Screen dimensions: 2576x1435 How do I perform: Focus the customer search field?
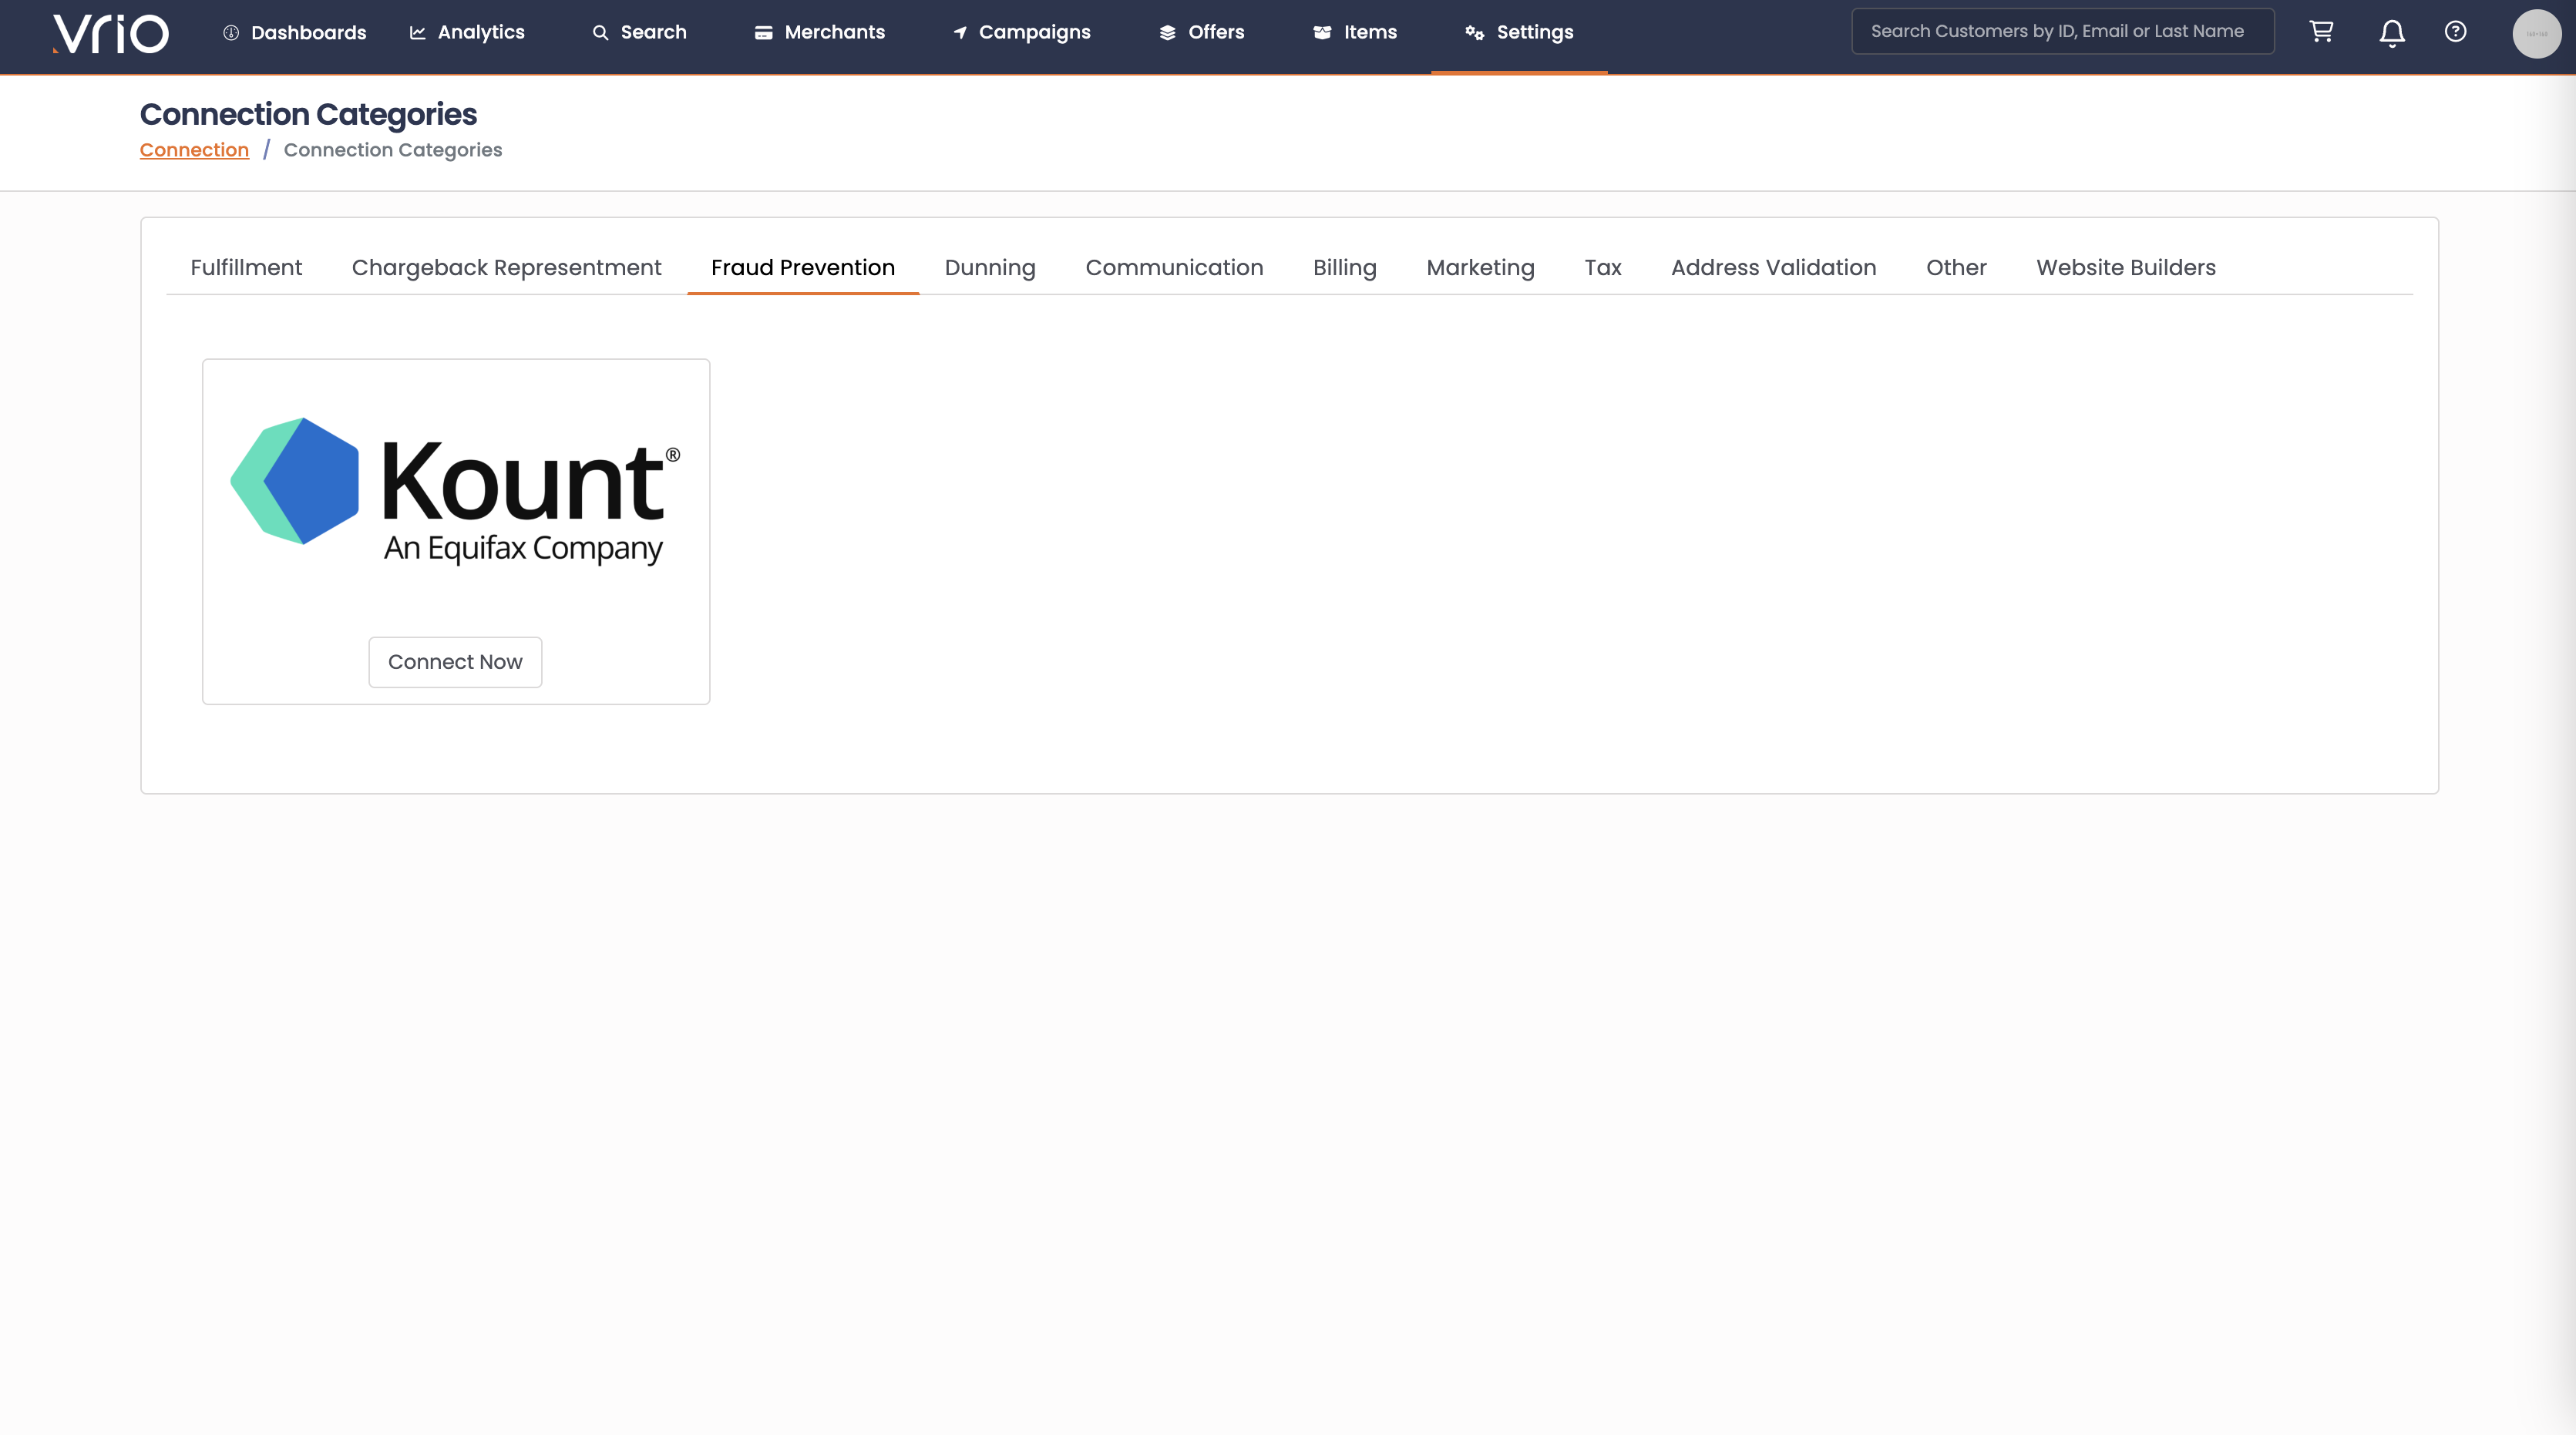tap(2063, 31)
